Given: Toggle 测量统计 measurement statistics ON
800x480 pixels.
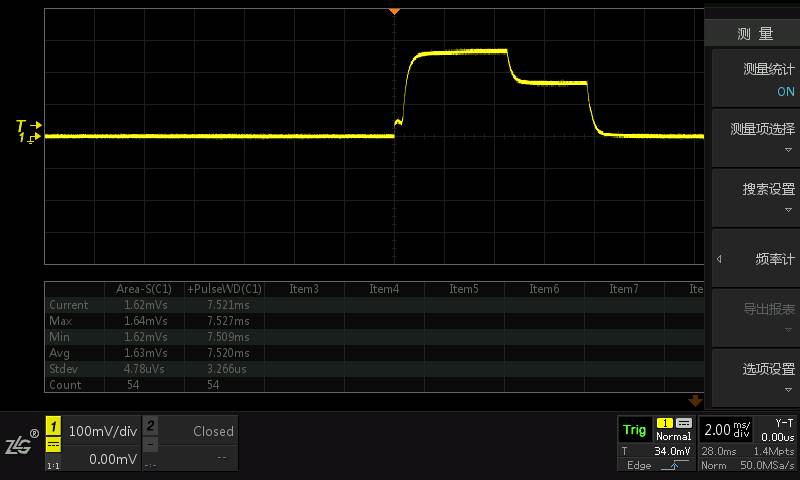Looking at the screenshot, I should tap(755, 79).
